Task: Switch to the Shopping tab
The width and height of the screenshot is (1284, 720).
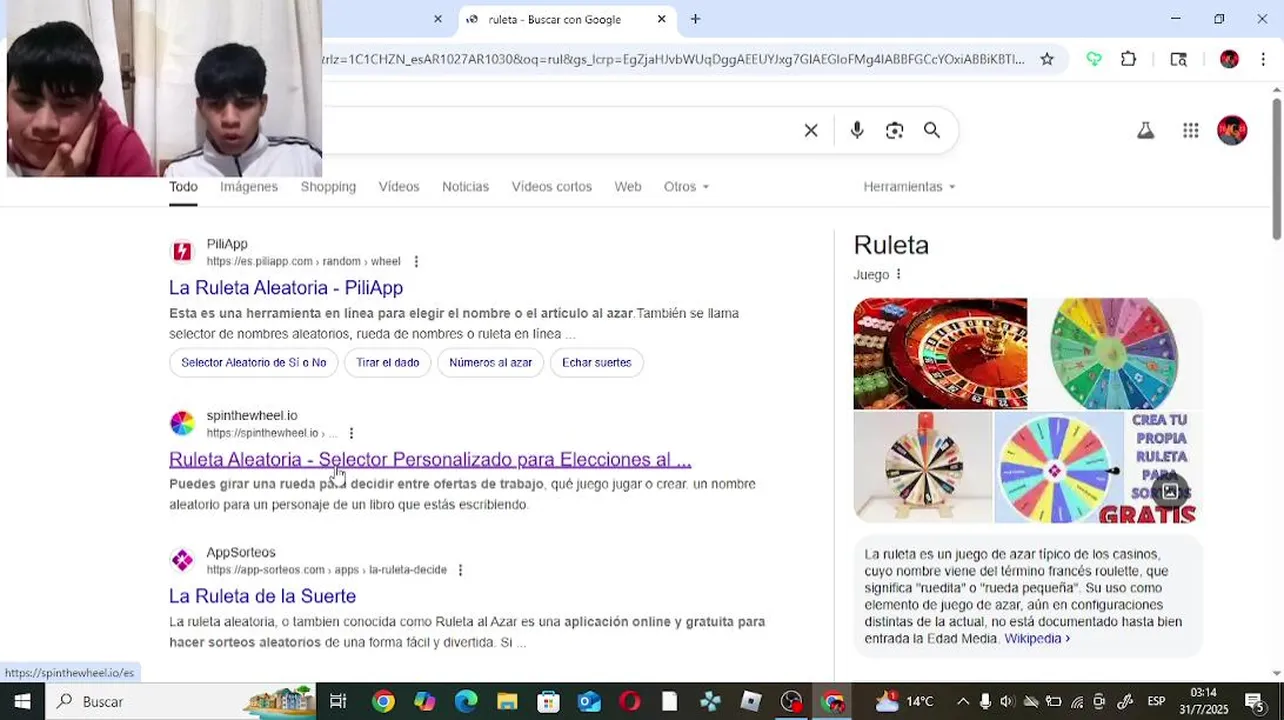Action: (x=328, y=187)
